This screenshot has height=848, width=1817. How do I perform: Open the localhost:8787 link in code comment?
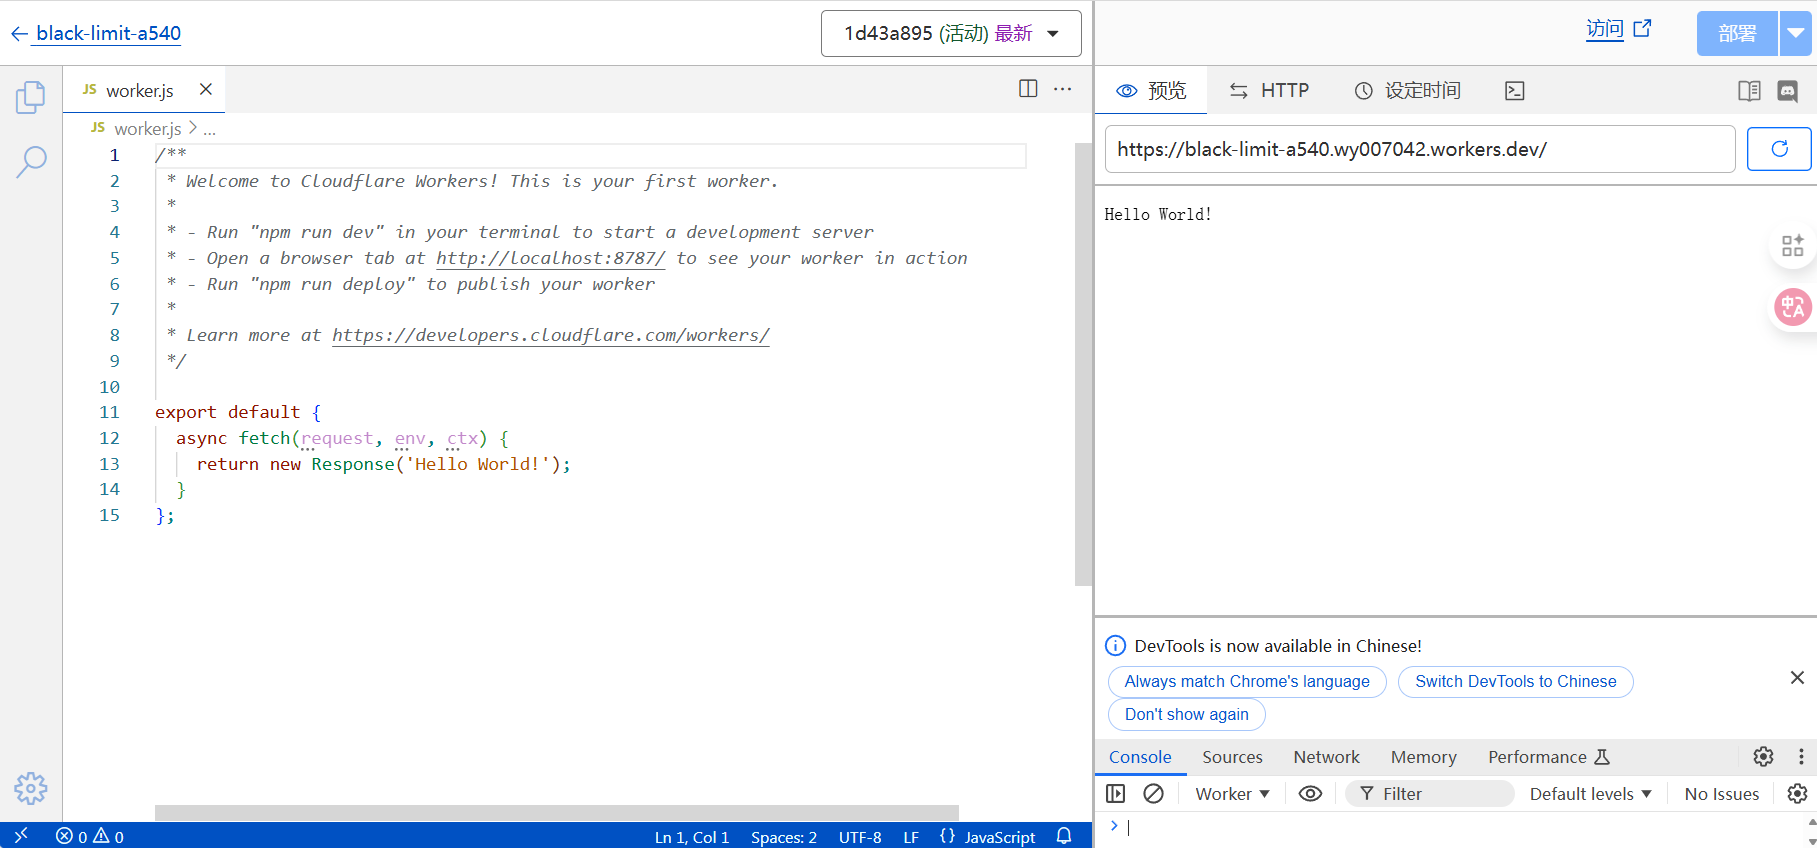tap(550, 258)
